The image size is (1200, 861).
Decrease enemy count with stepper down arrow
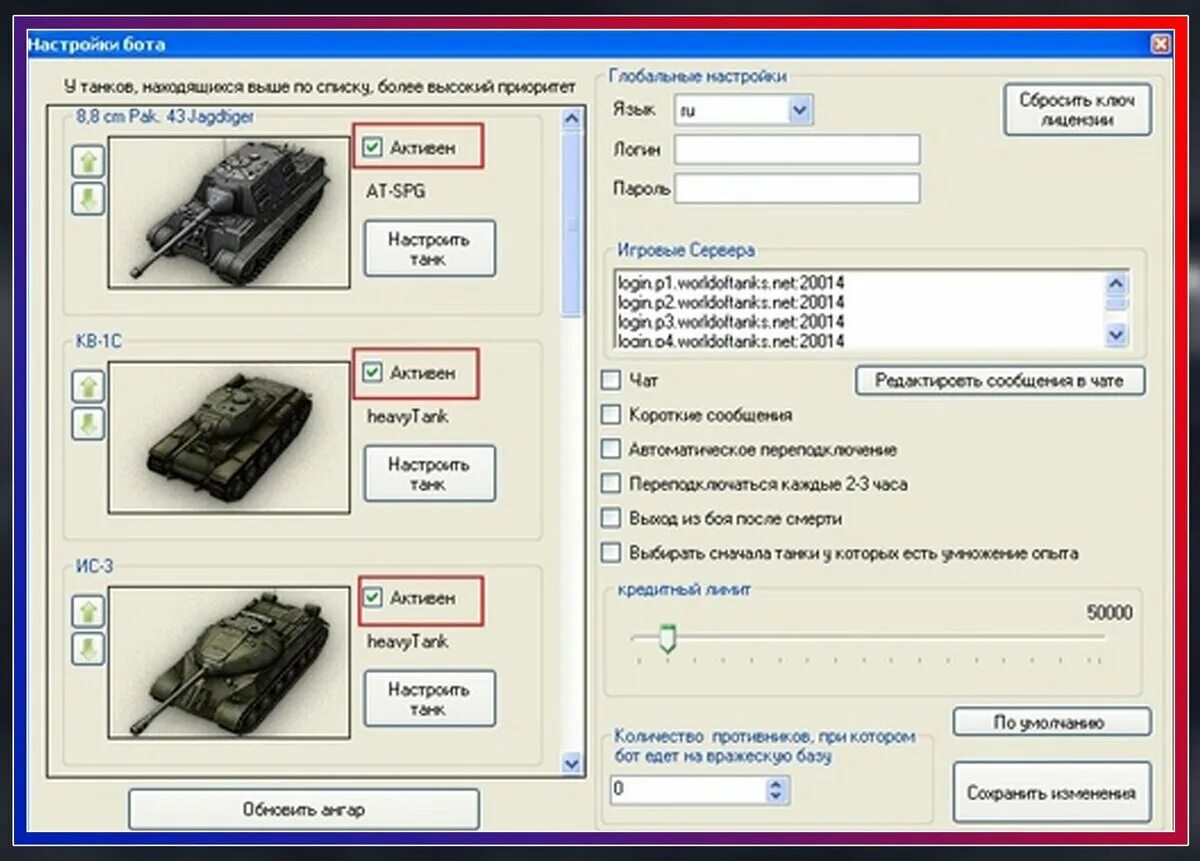[777, 796]
